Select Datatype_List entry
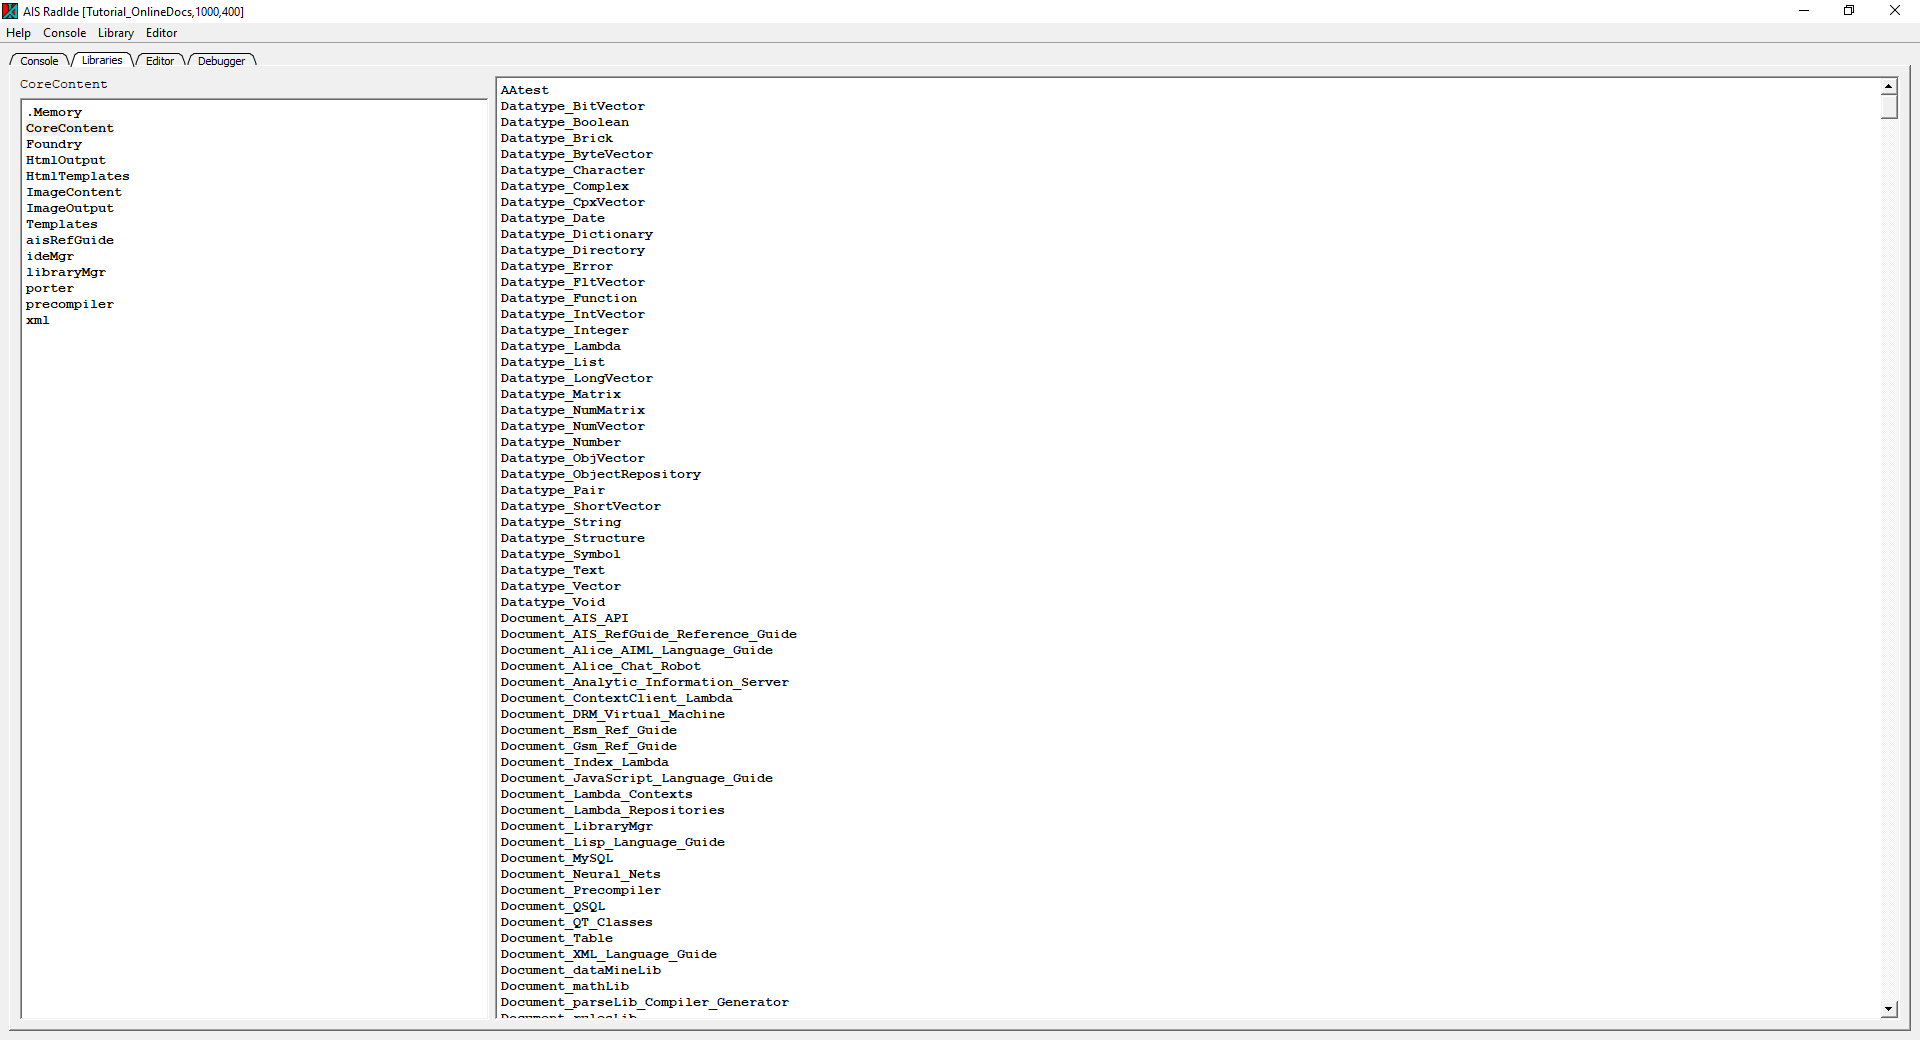The width and height of the screenshot is (1920, 1040). point(553,362)
